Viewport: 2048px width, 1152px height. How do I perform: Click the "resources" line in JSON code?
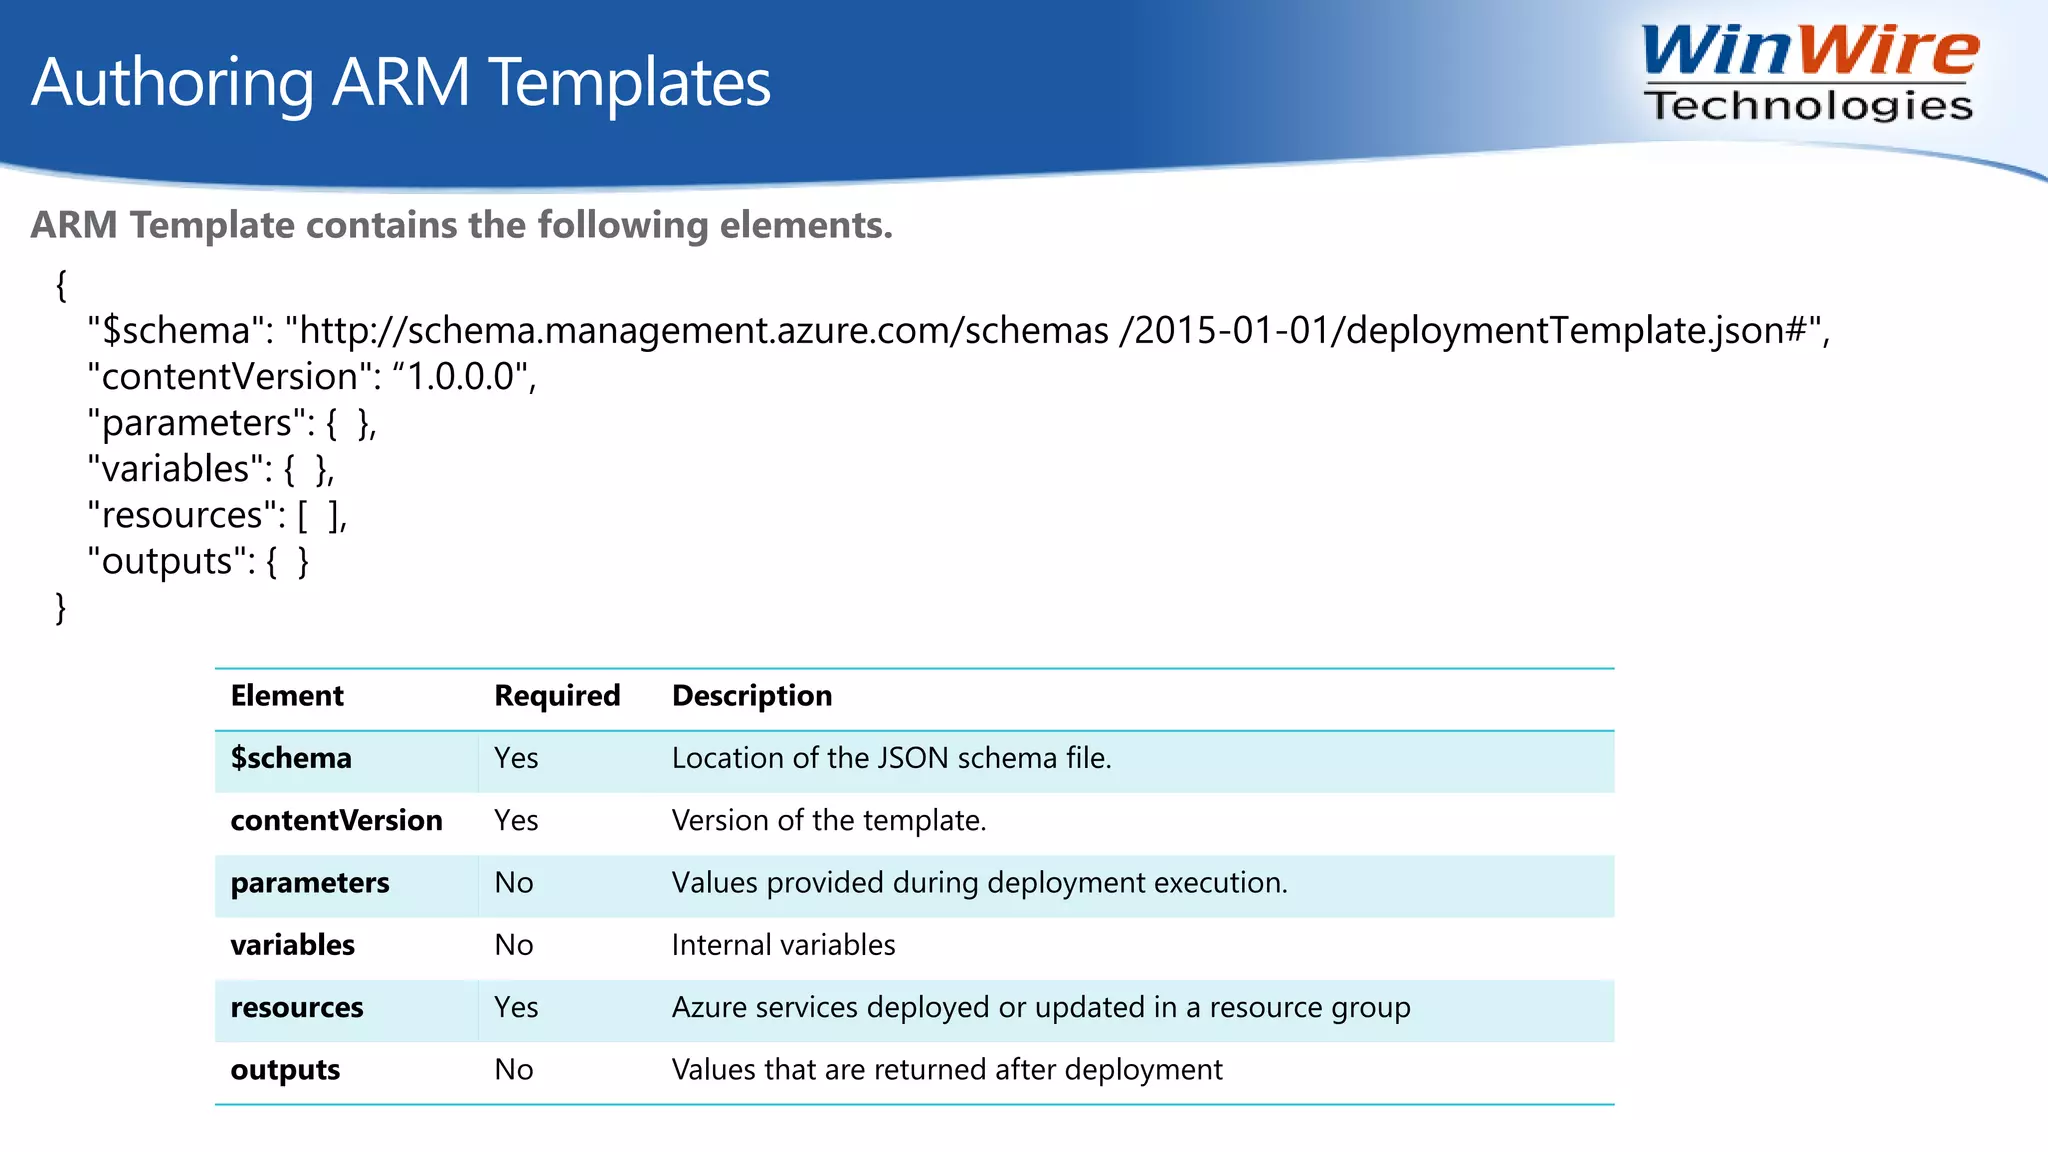[217, 515]
